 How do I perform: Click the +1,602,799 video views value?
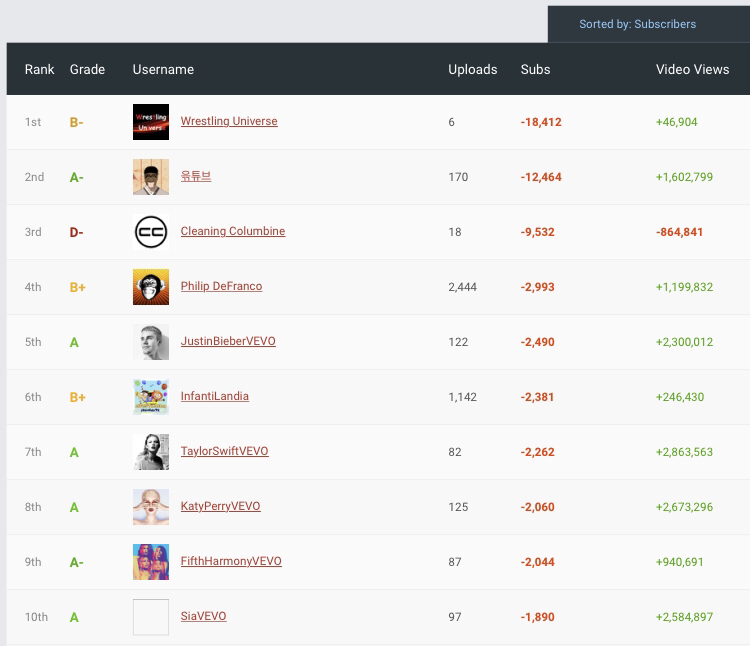[684, 177]
